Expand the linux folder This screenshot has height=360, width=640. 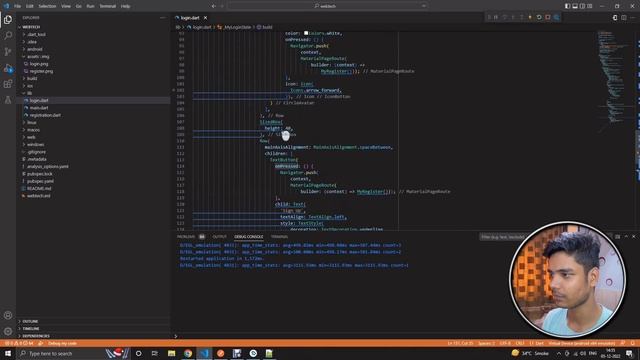[x=32, y=122]
